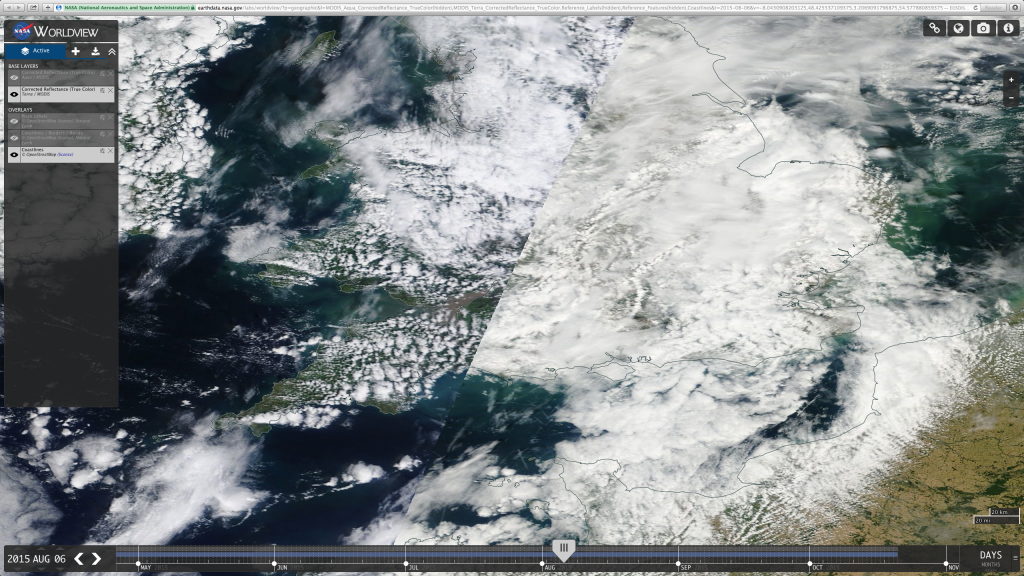Click the timeline date slider handle
Screen dimensions: 1024x576
coord(564,550)
